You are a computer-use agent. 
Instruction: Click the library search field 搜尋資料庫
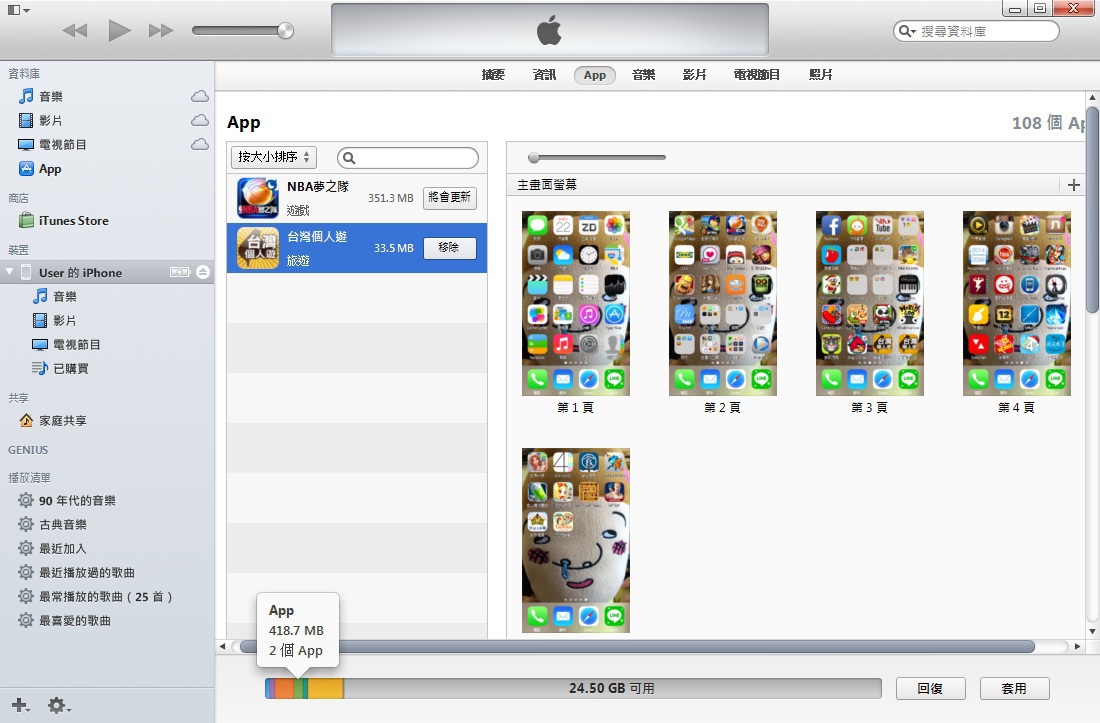976,31
